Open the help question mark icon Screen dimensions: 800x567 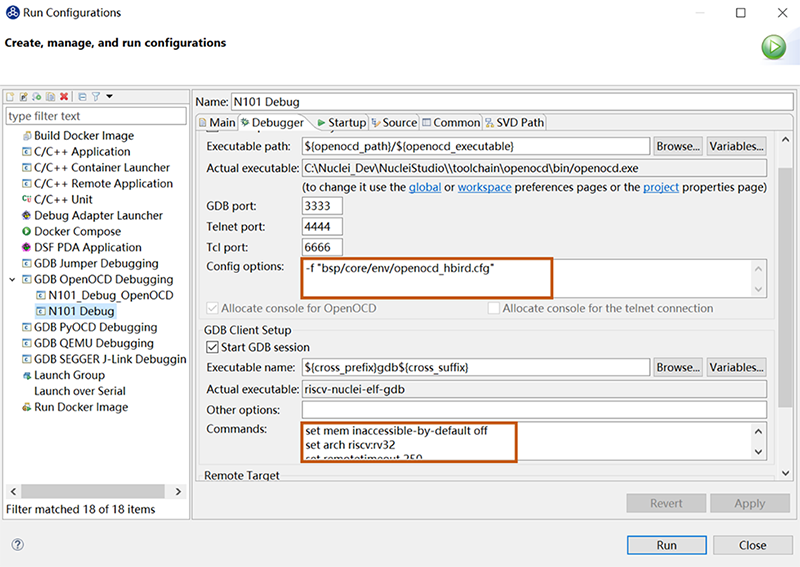point(17,545)
